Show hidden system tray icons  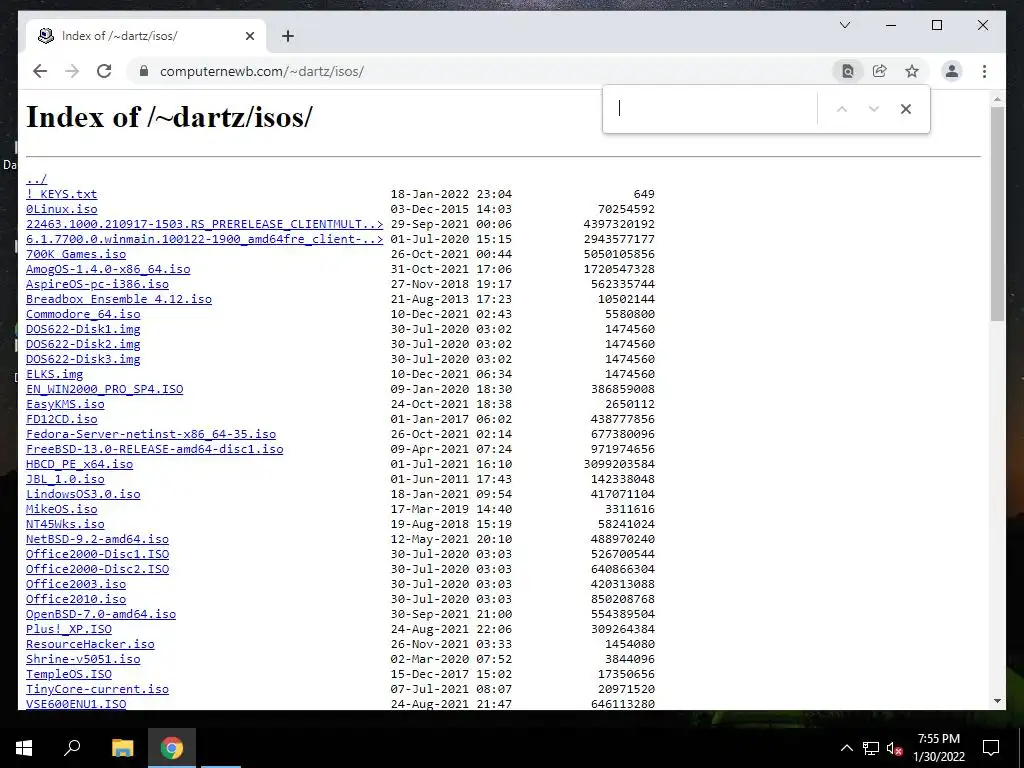pyautogui.click(x=846, y=748)
